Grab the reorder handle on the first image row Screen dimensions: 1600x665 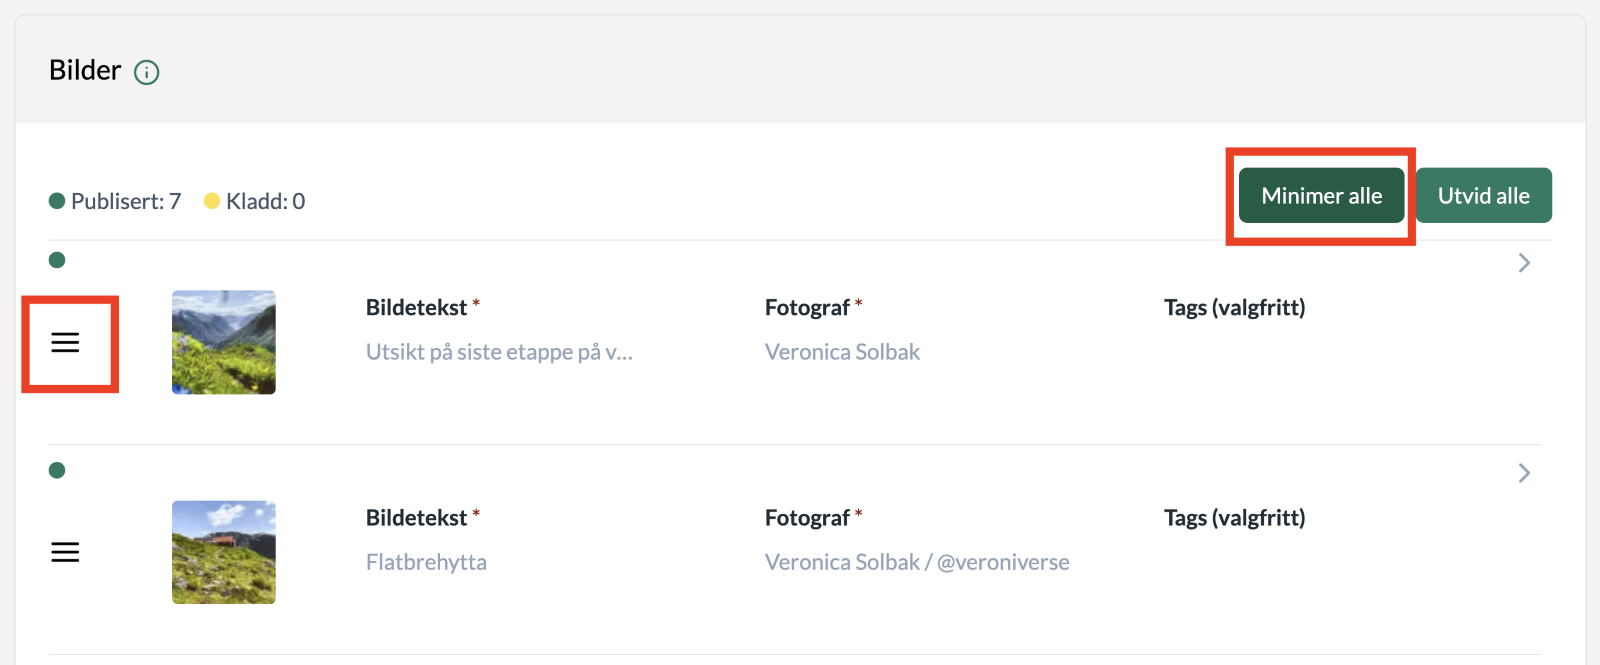(65, 342)
